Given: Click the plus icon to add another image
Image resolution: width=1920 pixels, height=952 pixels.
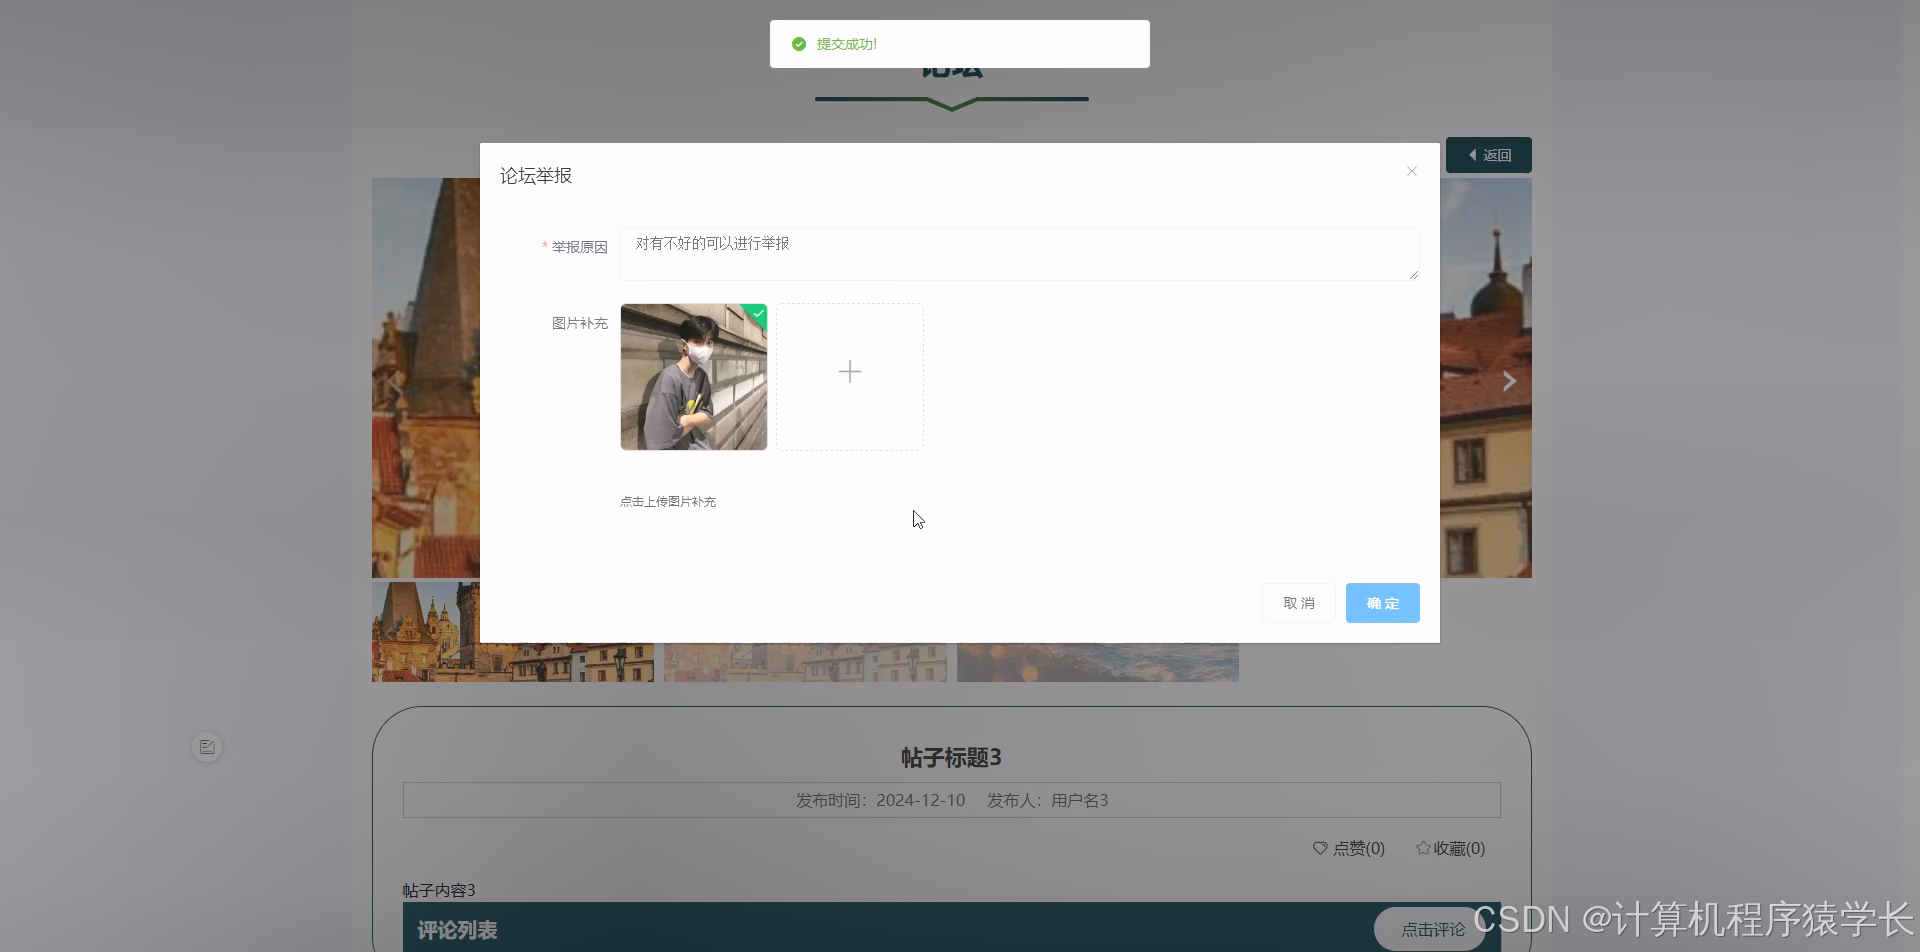Looking at the screenshot, I should tap(849, 371).
